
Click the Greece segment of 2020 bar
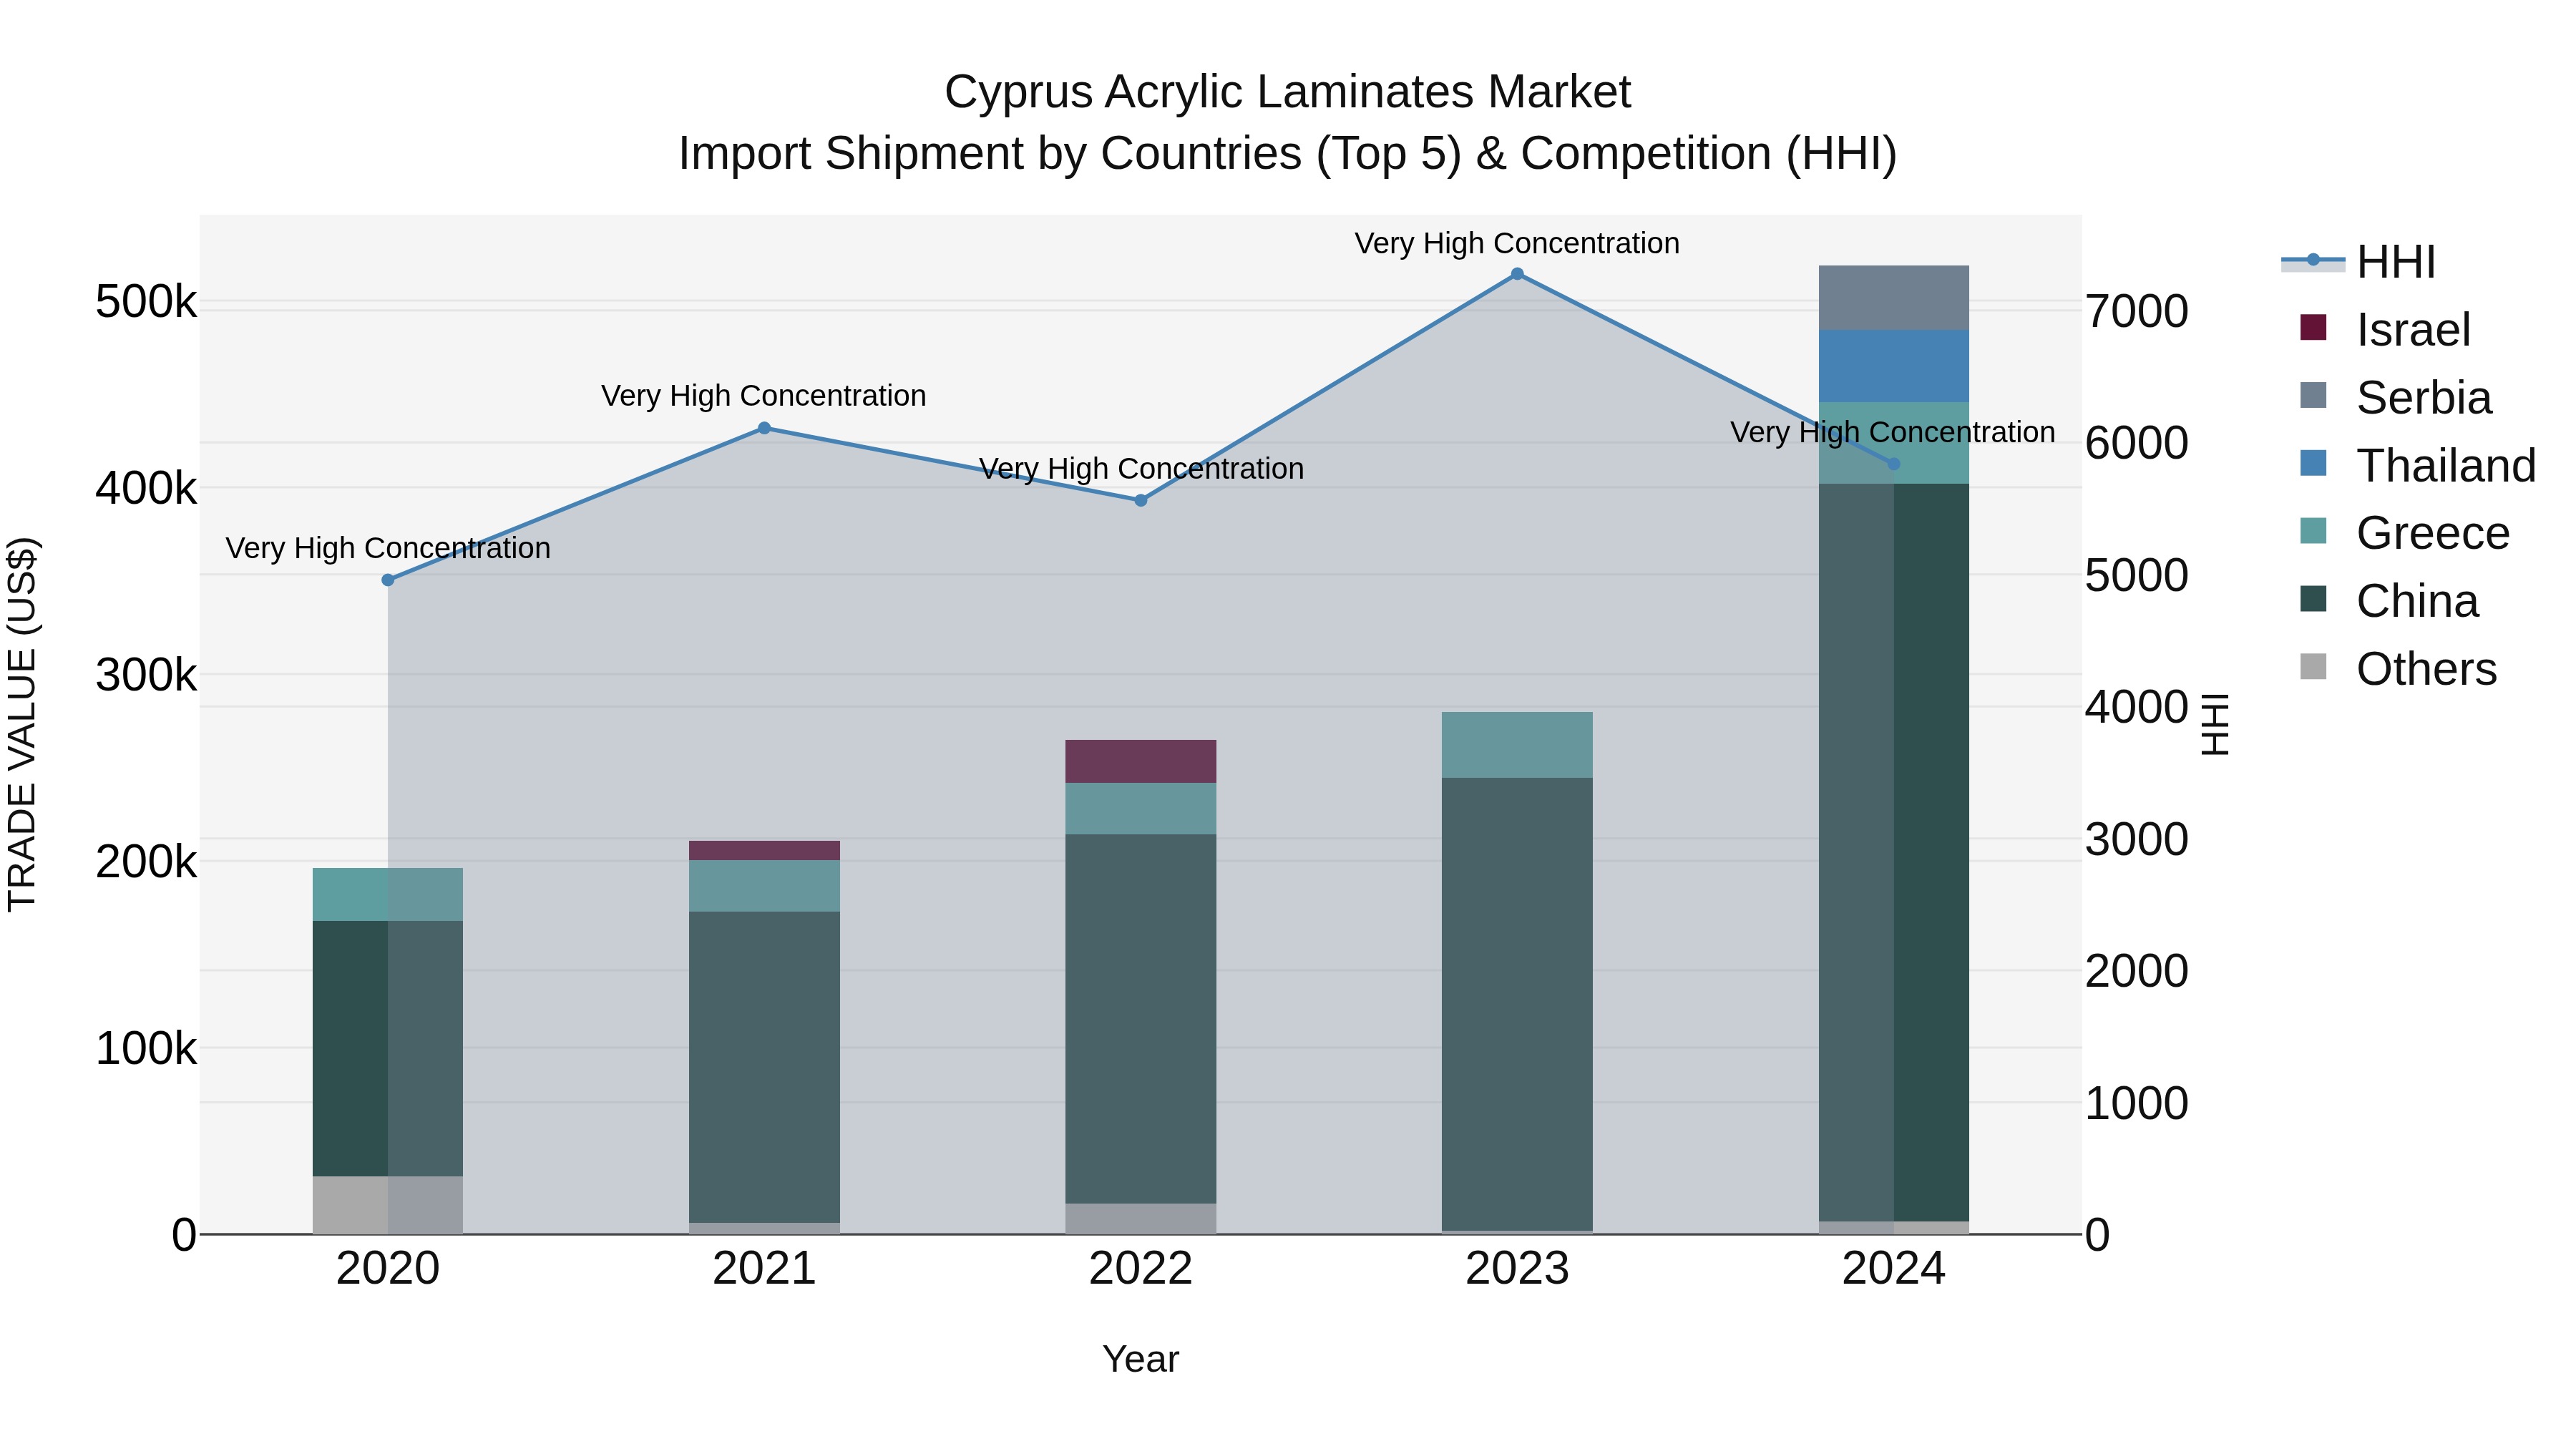coord(388,895)
